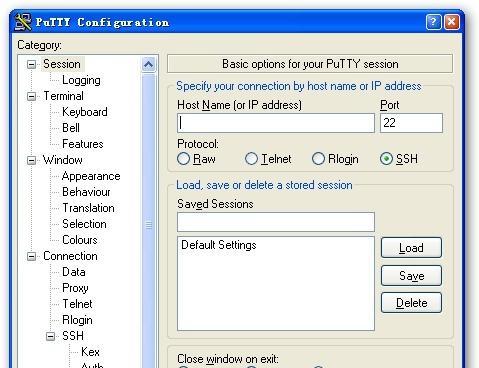Select the Connection category
This screenshot has width=479, height=368.
[70, 256]
